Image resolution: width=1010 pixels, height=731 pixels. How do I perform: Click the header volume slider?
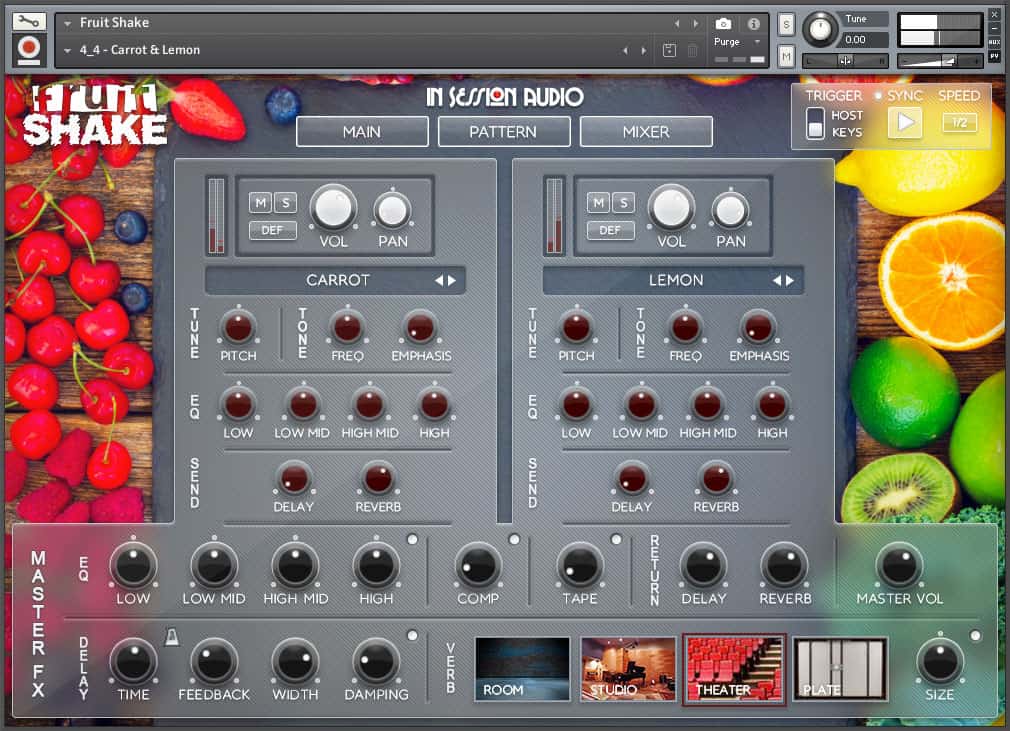tap(940, 61)
